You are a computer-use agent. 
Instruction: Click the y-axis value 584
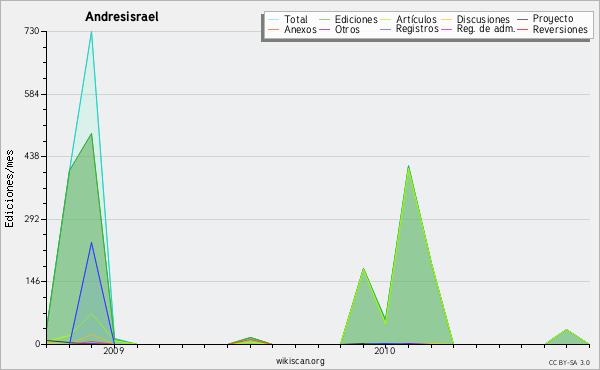[x=32, y=94]
